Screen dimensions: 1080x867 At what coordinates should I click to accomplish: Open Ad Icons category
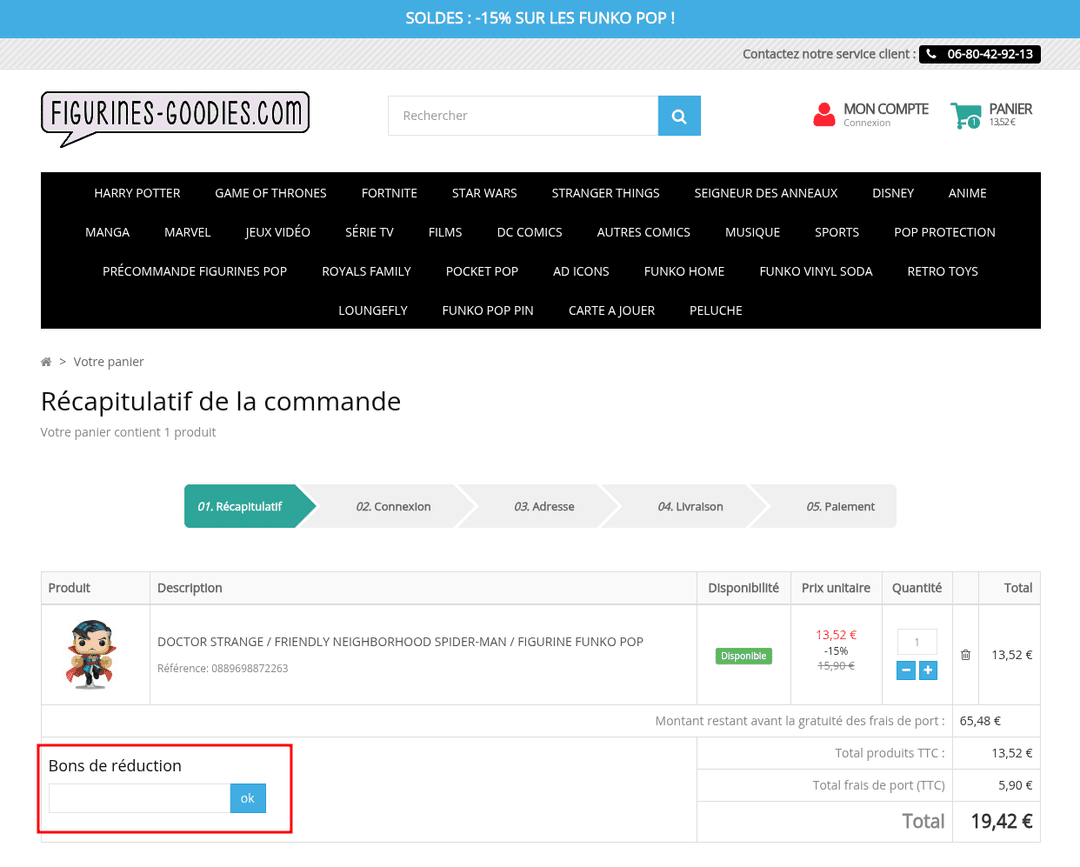pyautogui.click(x=581, y=271)
